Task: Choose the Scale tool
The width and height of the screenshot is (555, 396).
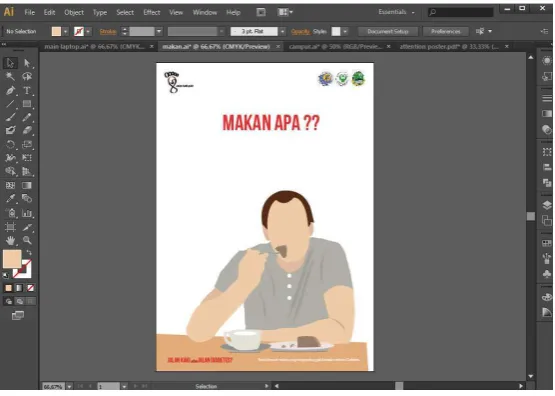Action: pyautogui.click(x=27, y=144)
